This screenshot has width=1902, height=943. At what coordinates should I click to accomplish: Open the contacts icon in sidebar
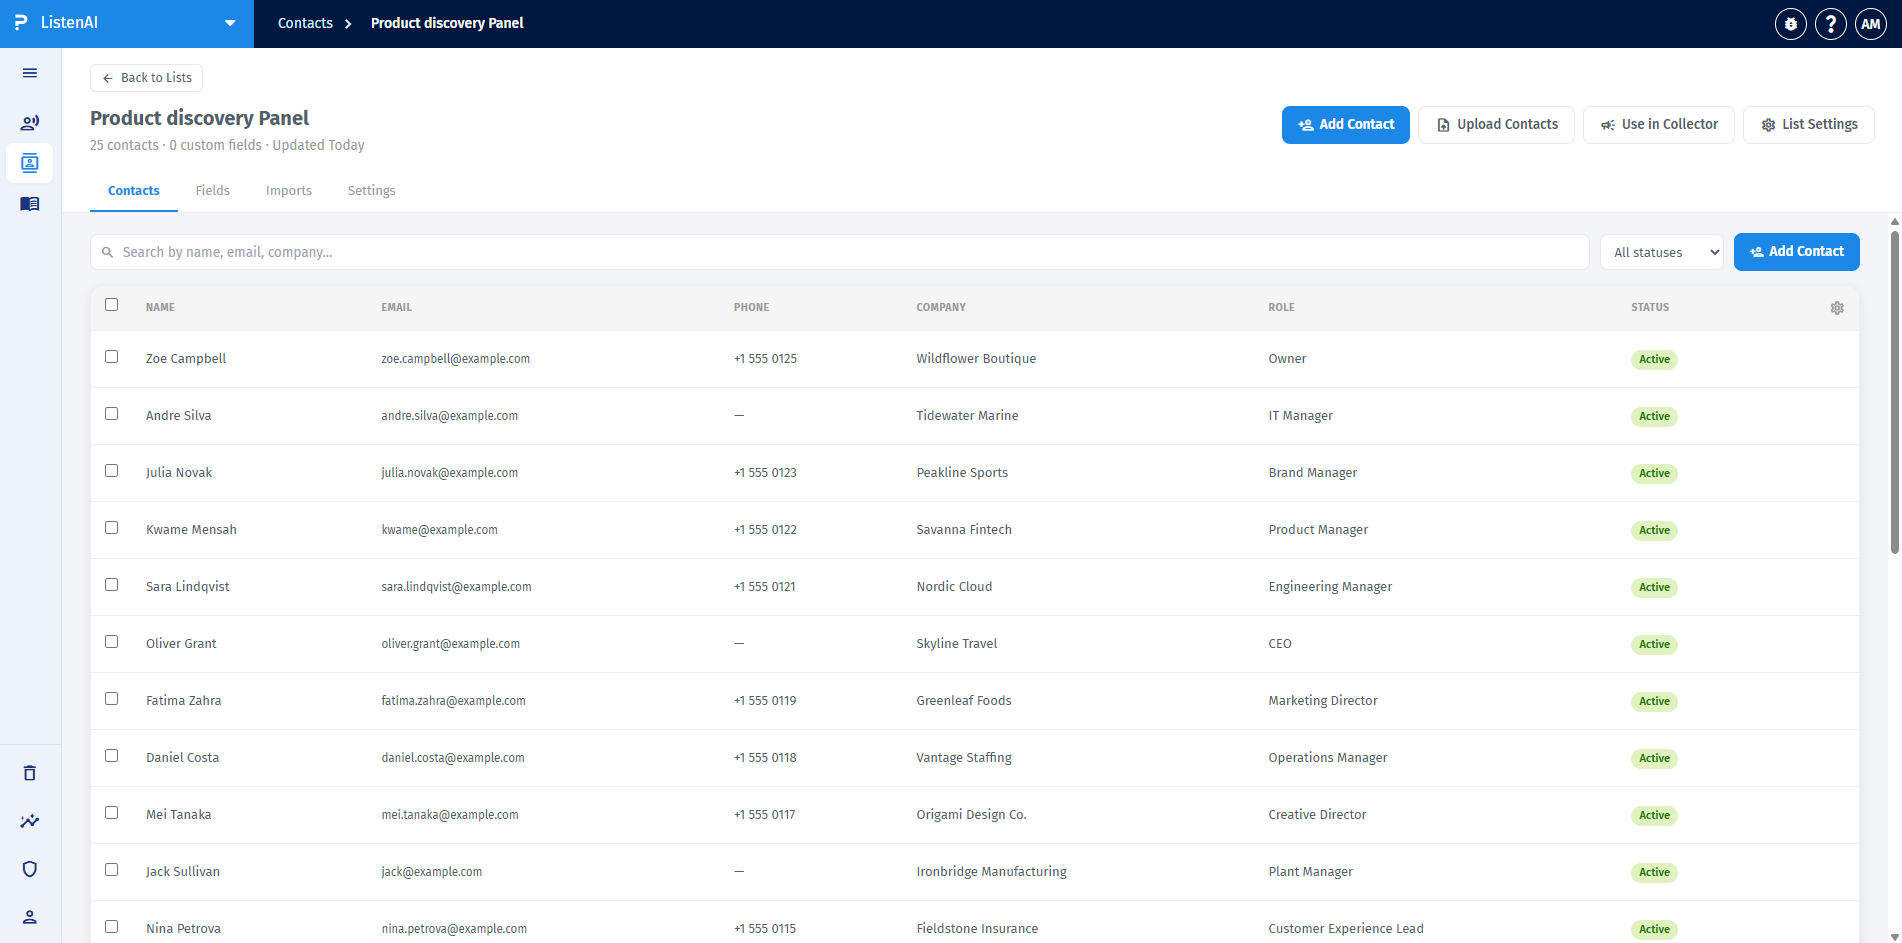click(x=30, y=163)
